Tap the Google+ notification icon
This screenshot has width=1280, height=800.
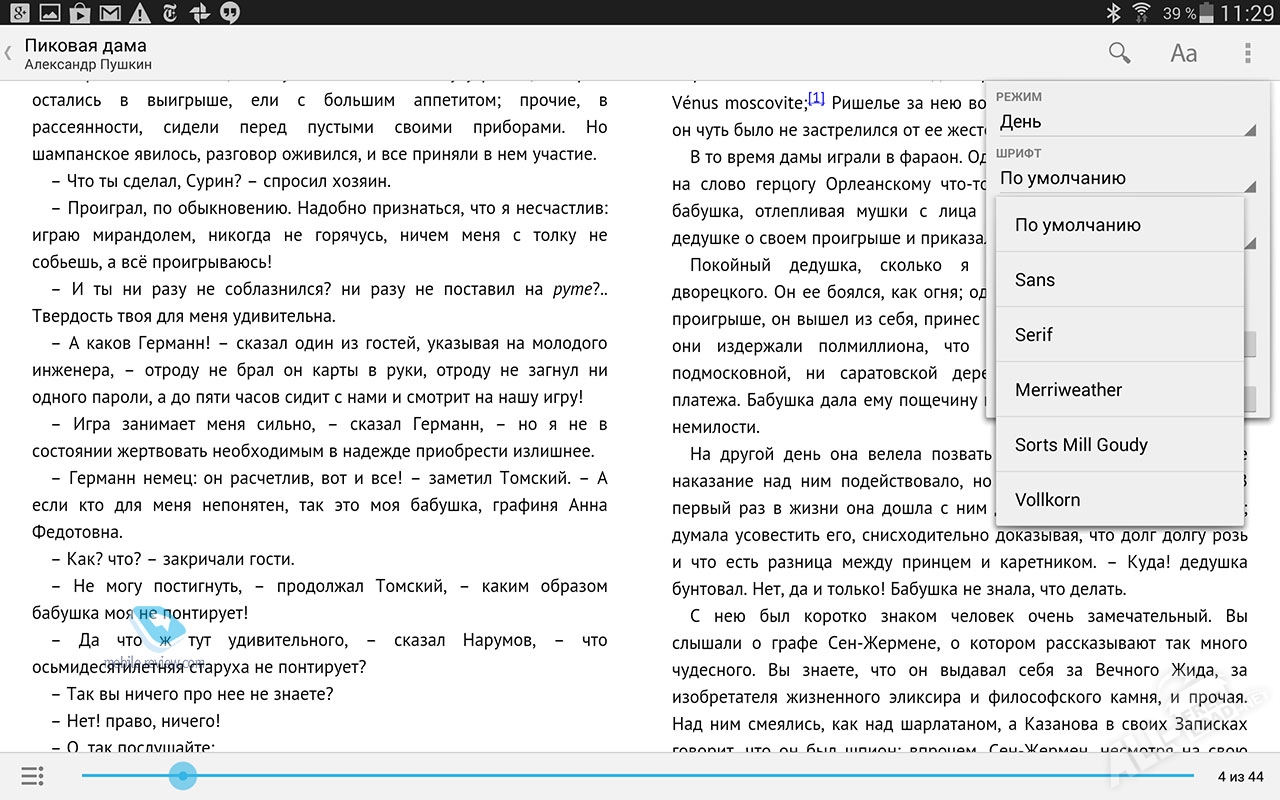(18, 12)
